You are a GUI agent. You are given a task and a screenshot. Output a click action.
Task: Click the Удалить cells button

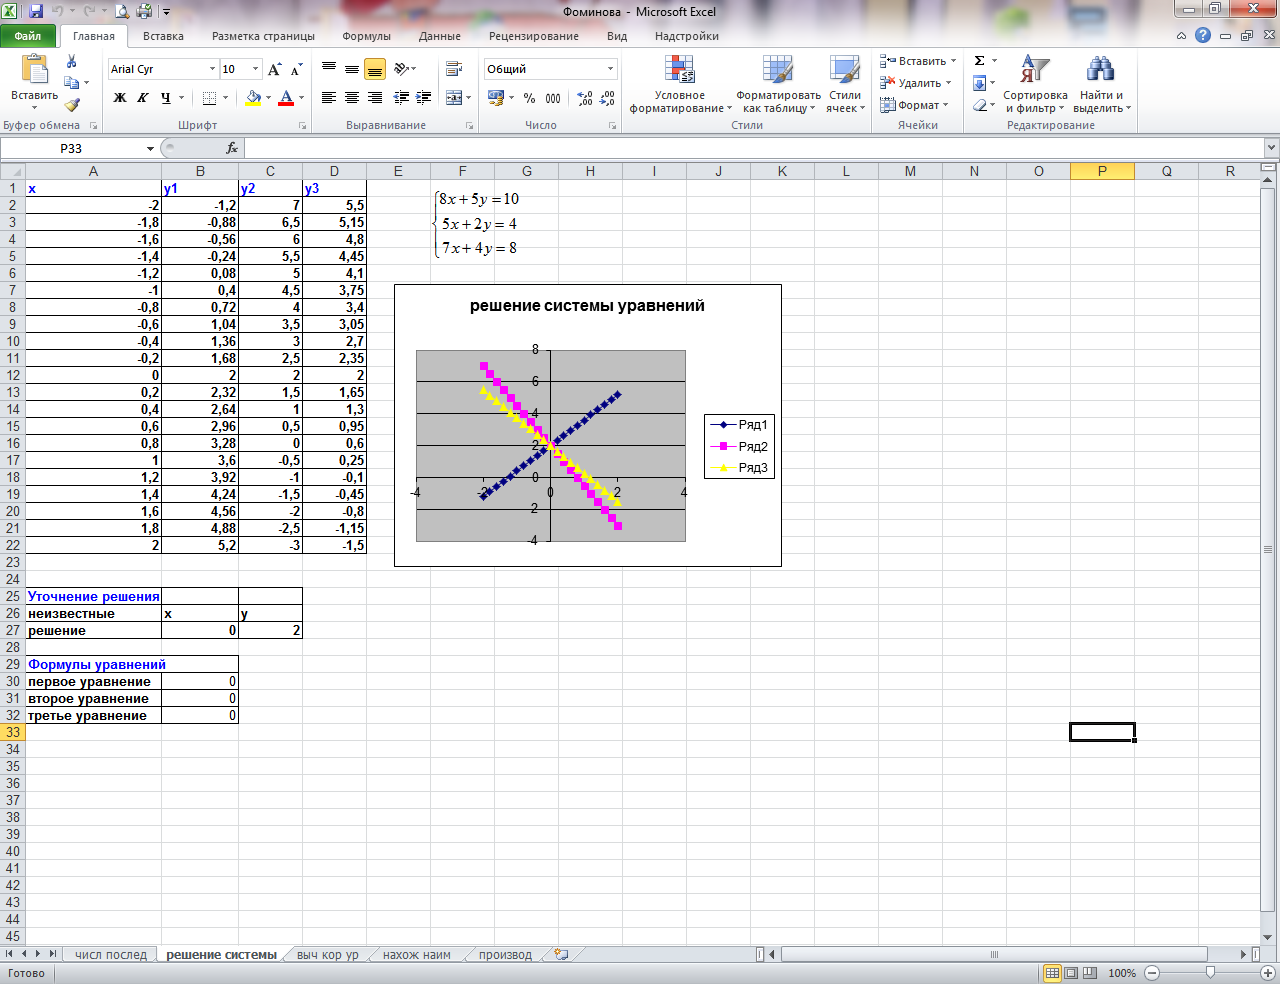(915, 83)
